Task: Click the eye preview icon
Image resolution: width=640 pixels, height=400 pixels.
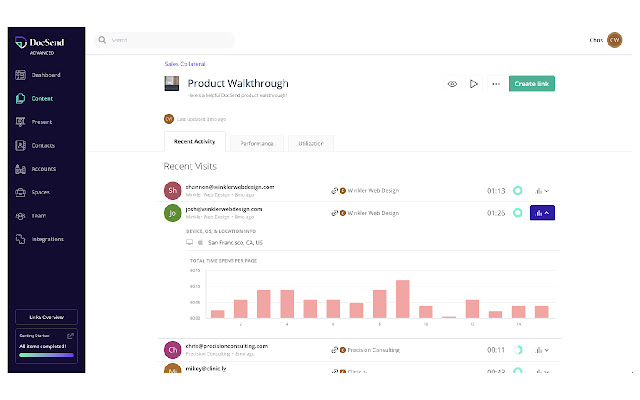Action: point(452,84)
